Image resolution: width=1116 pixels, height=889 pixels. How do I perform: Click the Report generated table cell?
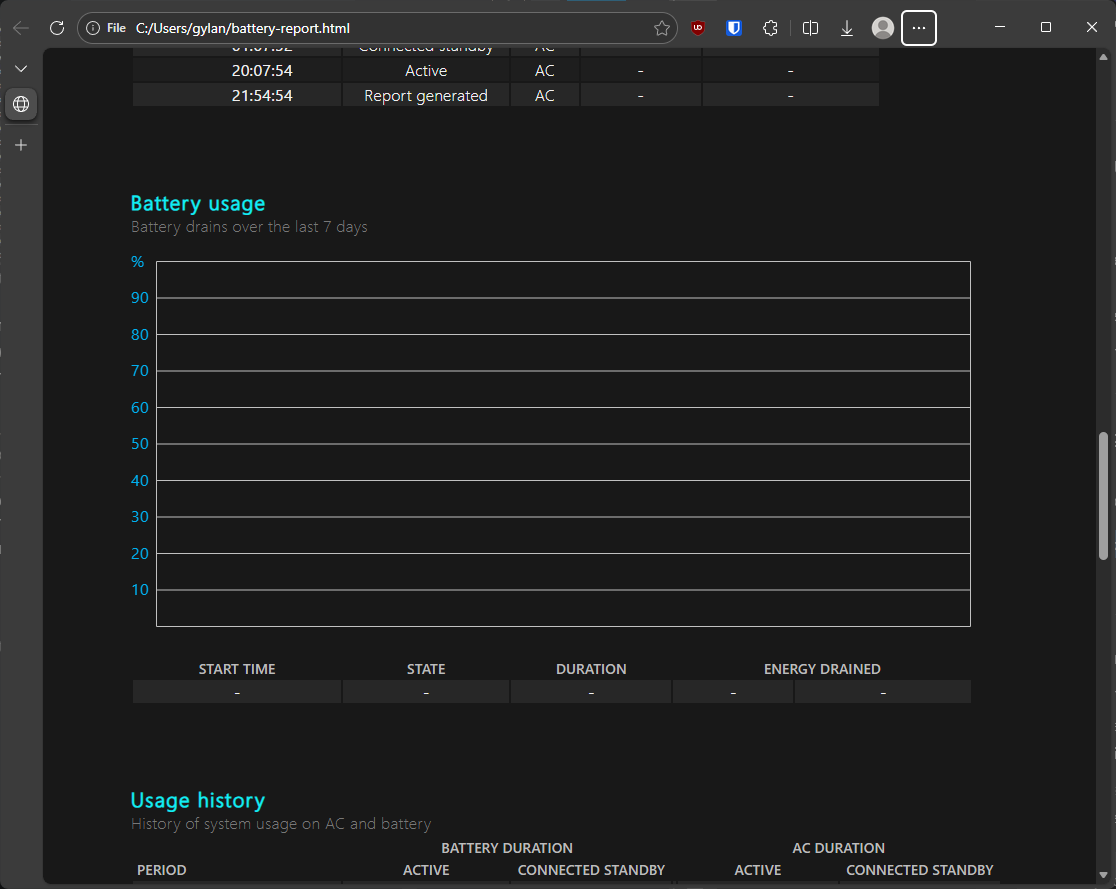click(426, 96)
